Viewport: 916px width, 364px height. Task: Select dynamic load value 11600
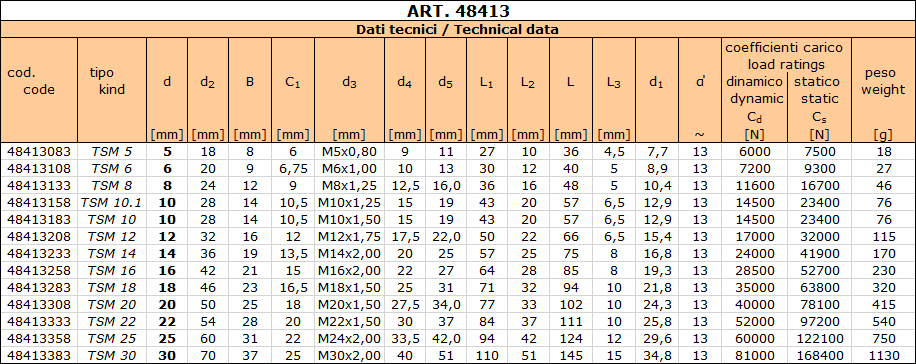(x=755, y=186)
